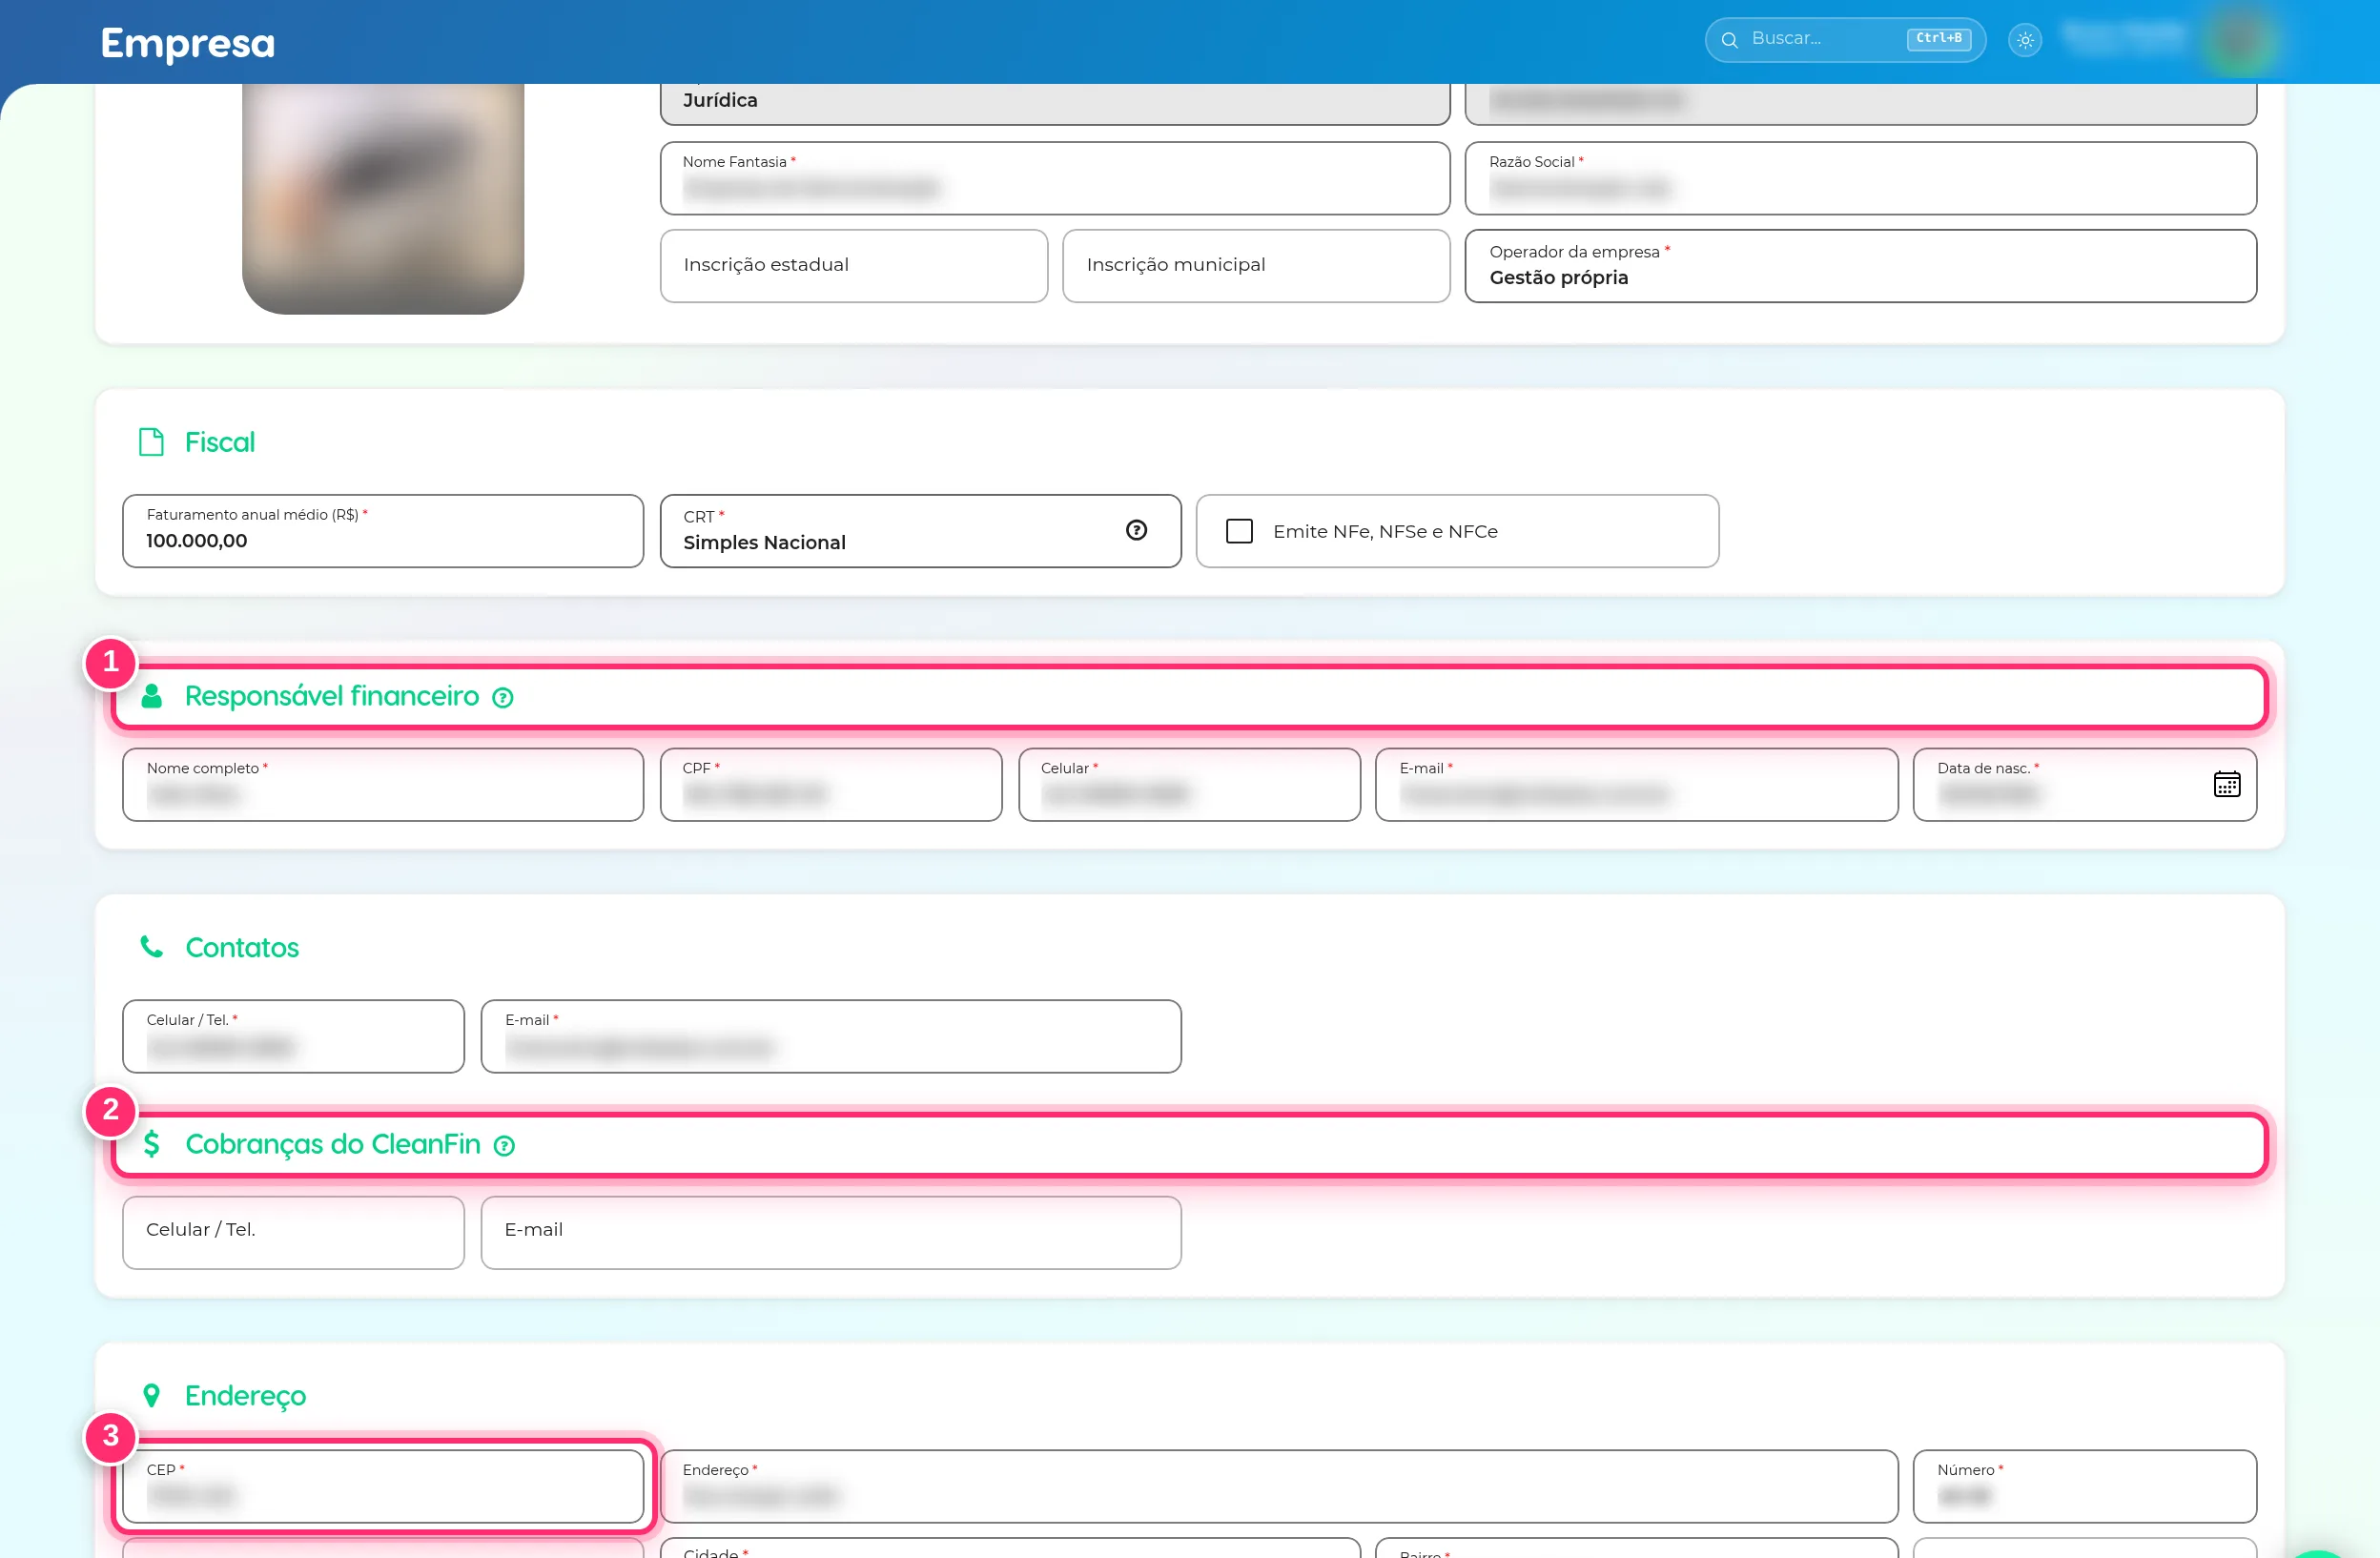Click the company logo thumbnail
This screenshot has height=1558, width=2380.
[383, 198]
